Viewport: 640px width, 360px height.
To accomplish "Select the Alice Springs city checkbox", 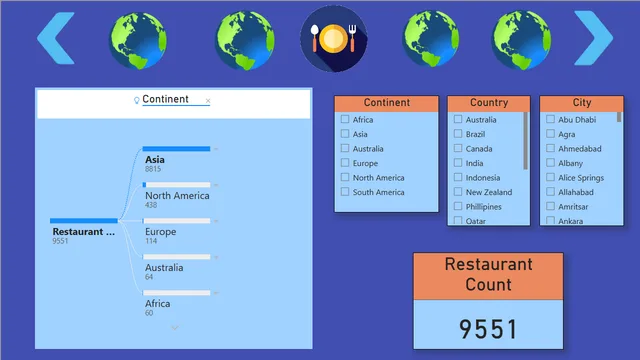I will pos(550,177).
